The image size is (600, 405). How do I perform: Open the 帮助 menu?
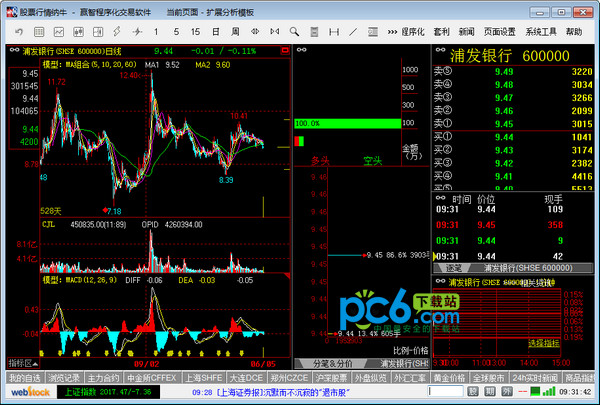[574, 32]
